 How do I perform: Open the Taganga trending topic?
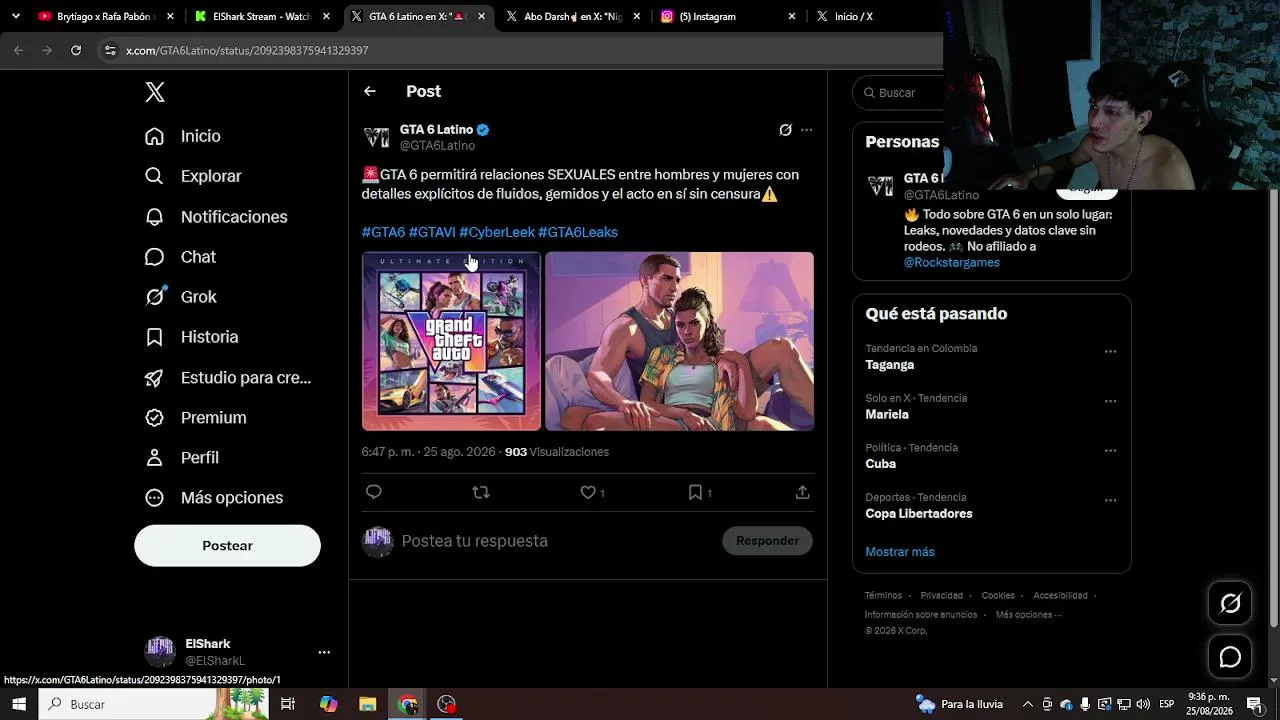(890, 365)
